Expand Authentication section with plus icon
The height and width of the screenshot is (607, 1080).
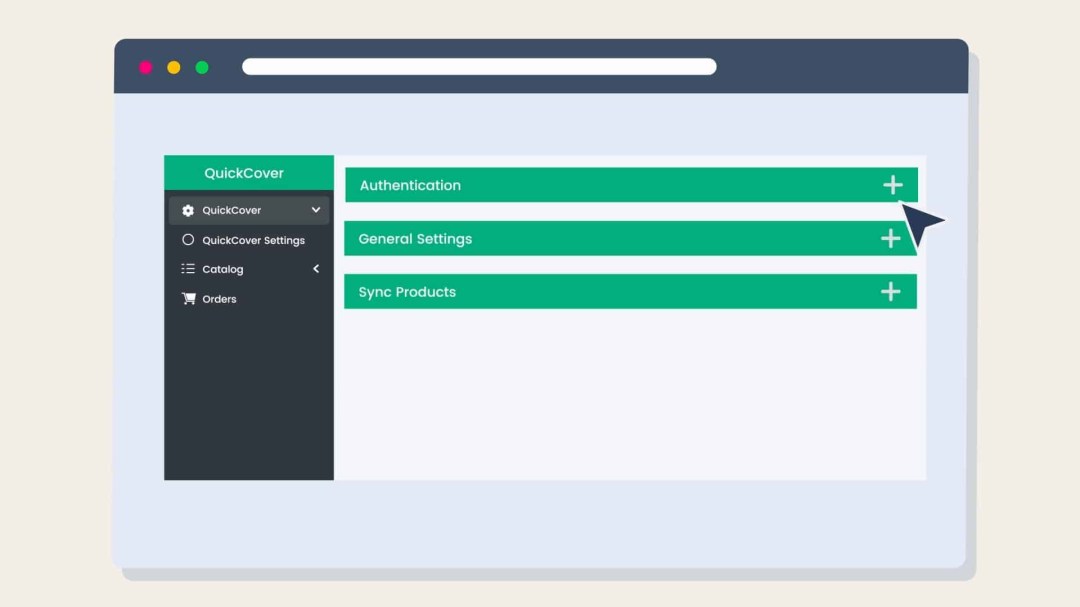(893, 185)
